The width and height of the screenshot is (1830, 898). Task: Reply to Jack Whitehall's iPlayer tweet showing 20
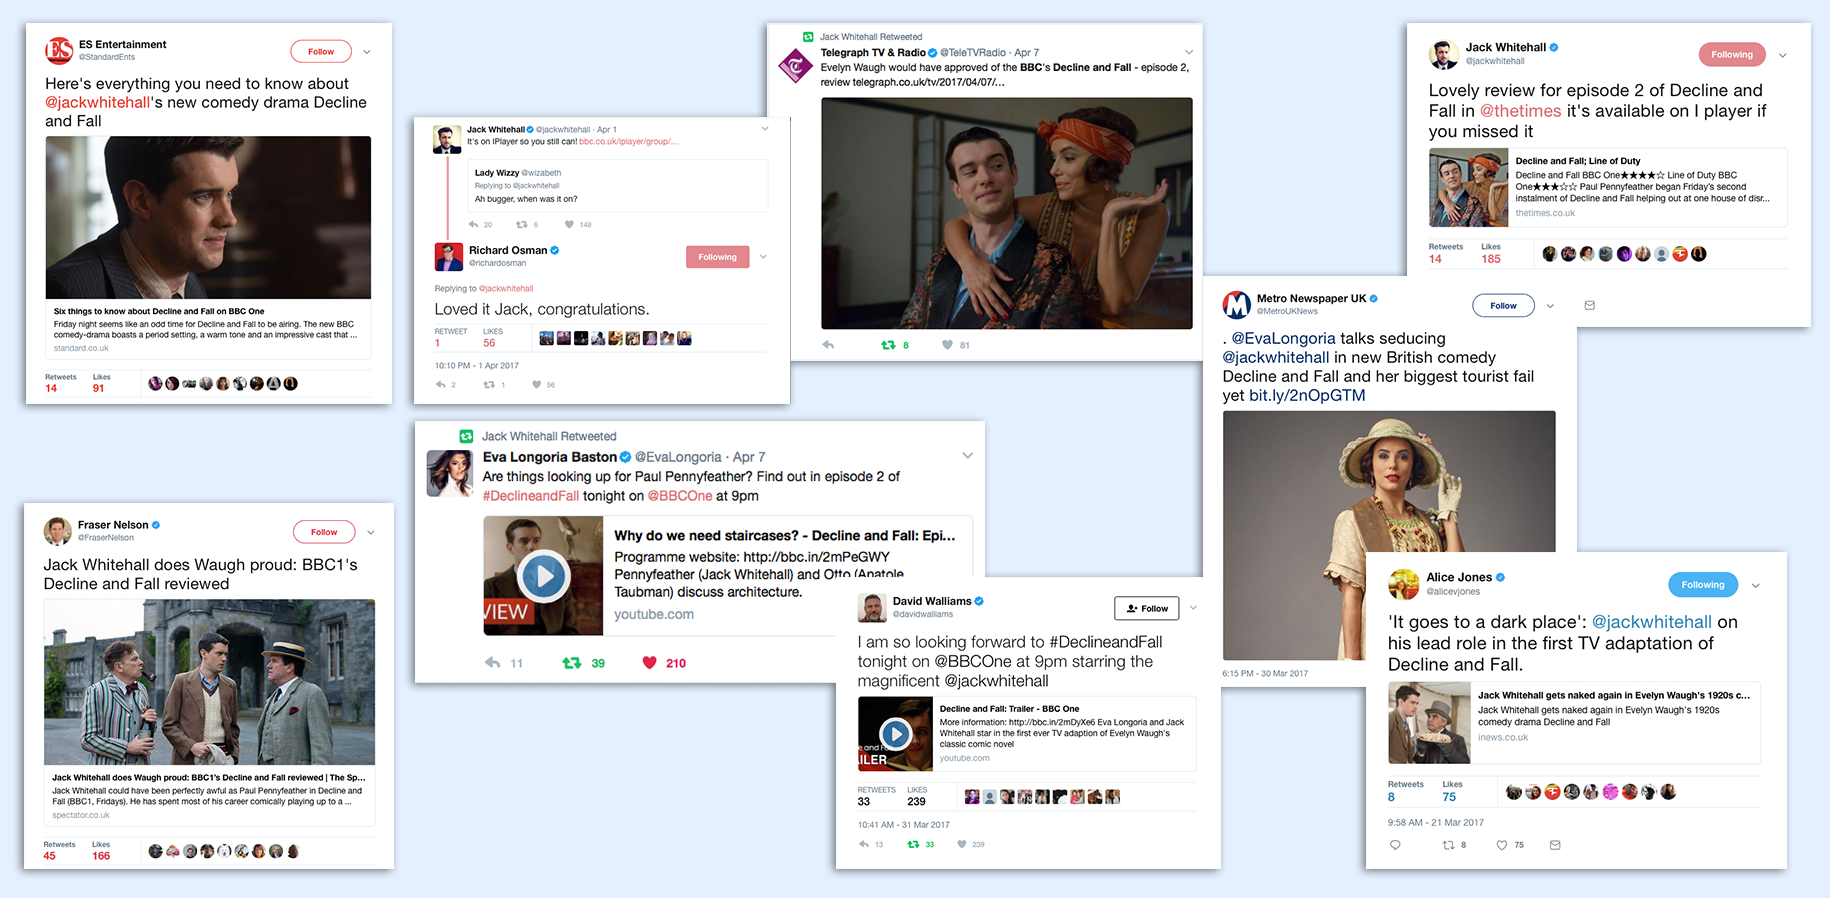tap(473, 224)
